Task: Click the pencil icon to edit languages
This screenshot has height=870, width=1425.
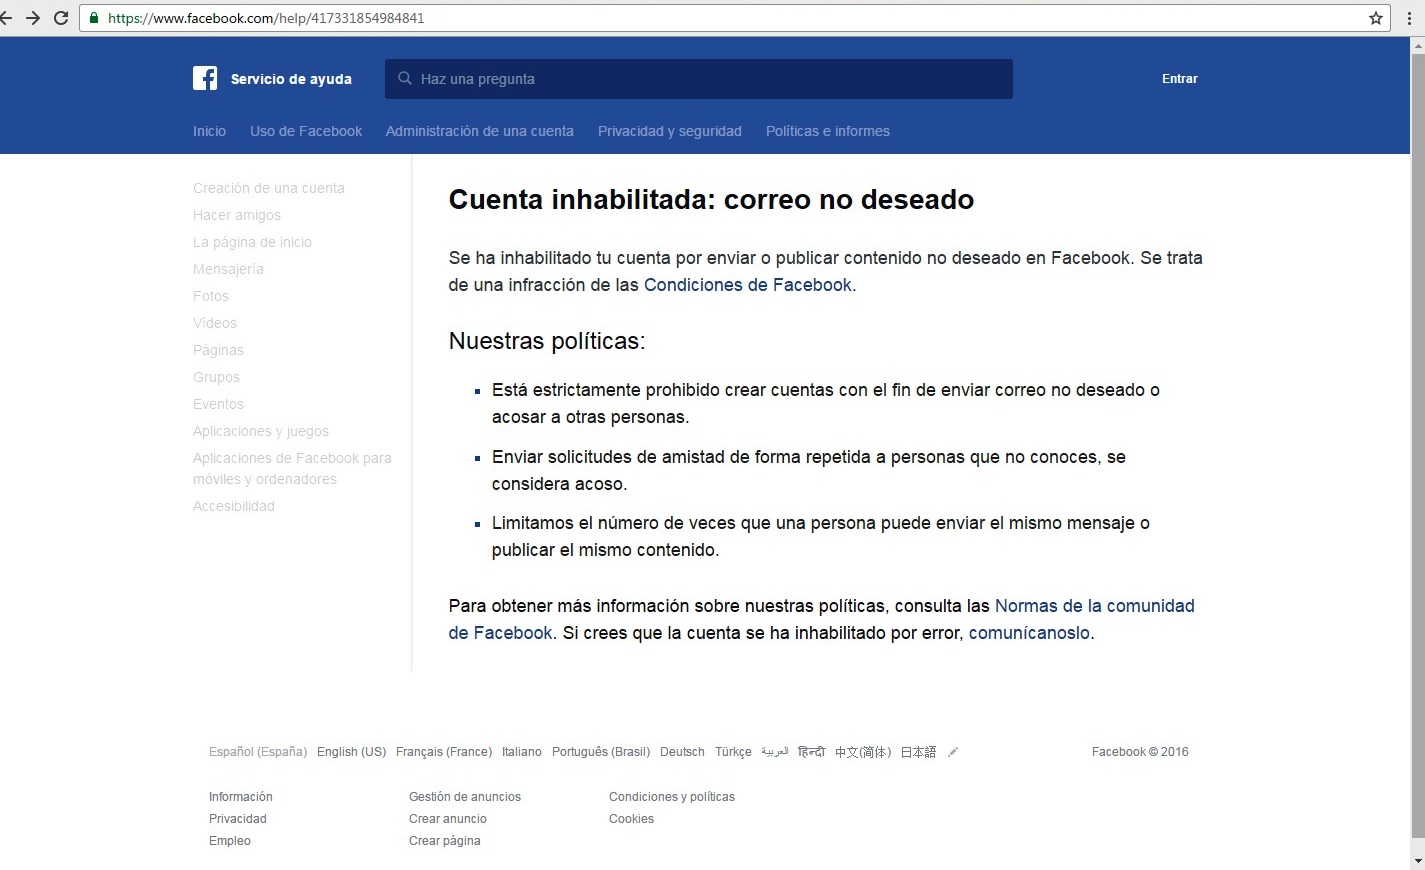Action: pyautogui.click(x=953, y=752)
